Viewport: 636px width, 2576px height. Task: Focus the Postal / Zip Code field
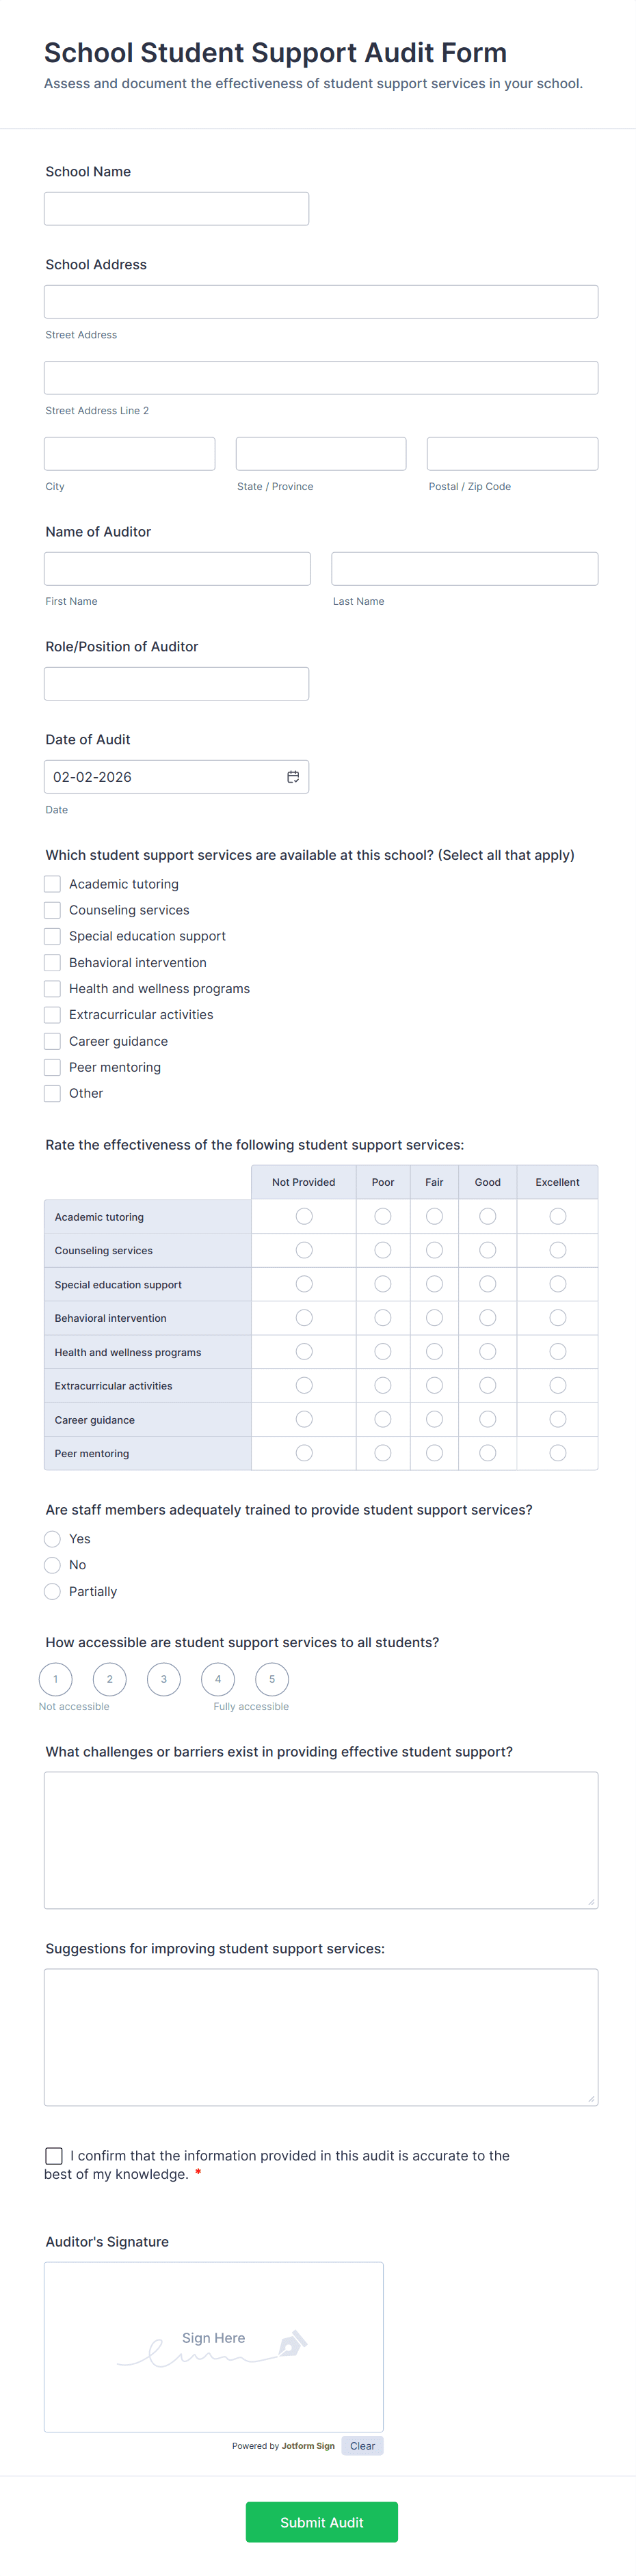pos(512,454)
